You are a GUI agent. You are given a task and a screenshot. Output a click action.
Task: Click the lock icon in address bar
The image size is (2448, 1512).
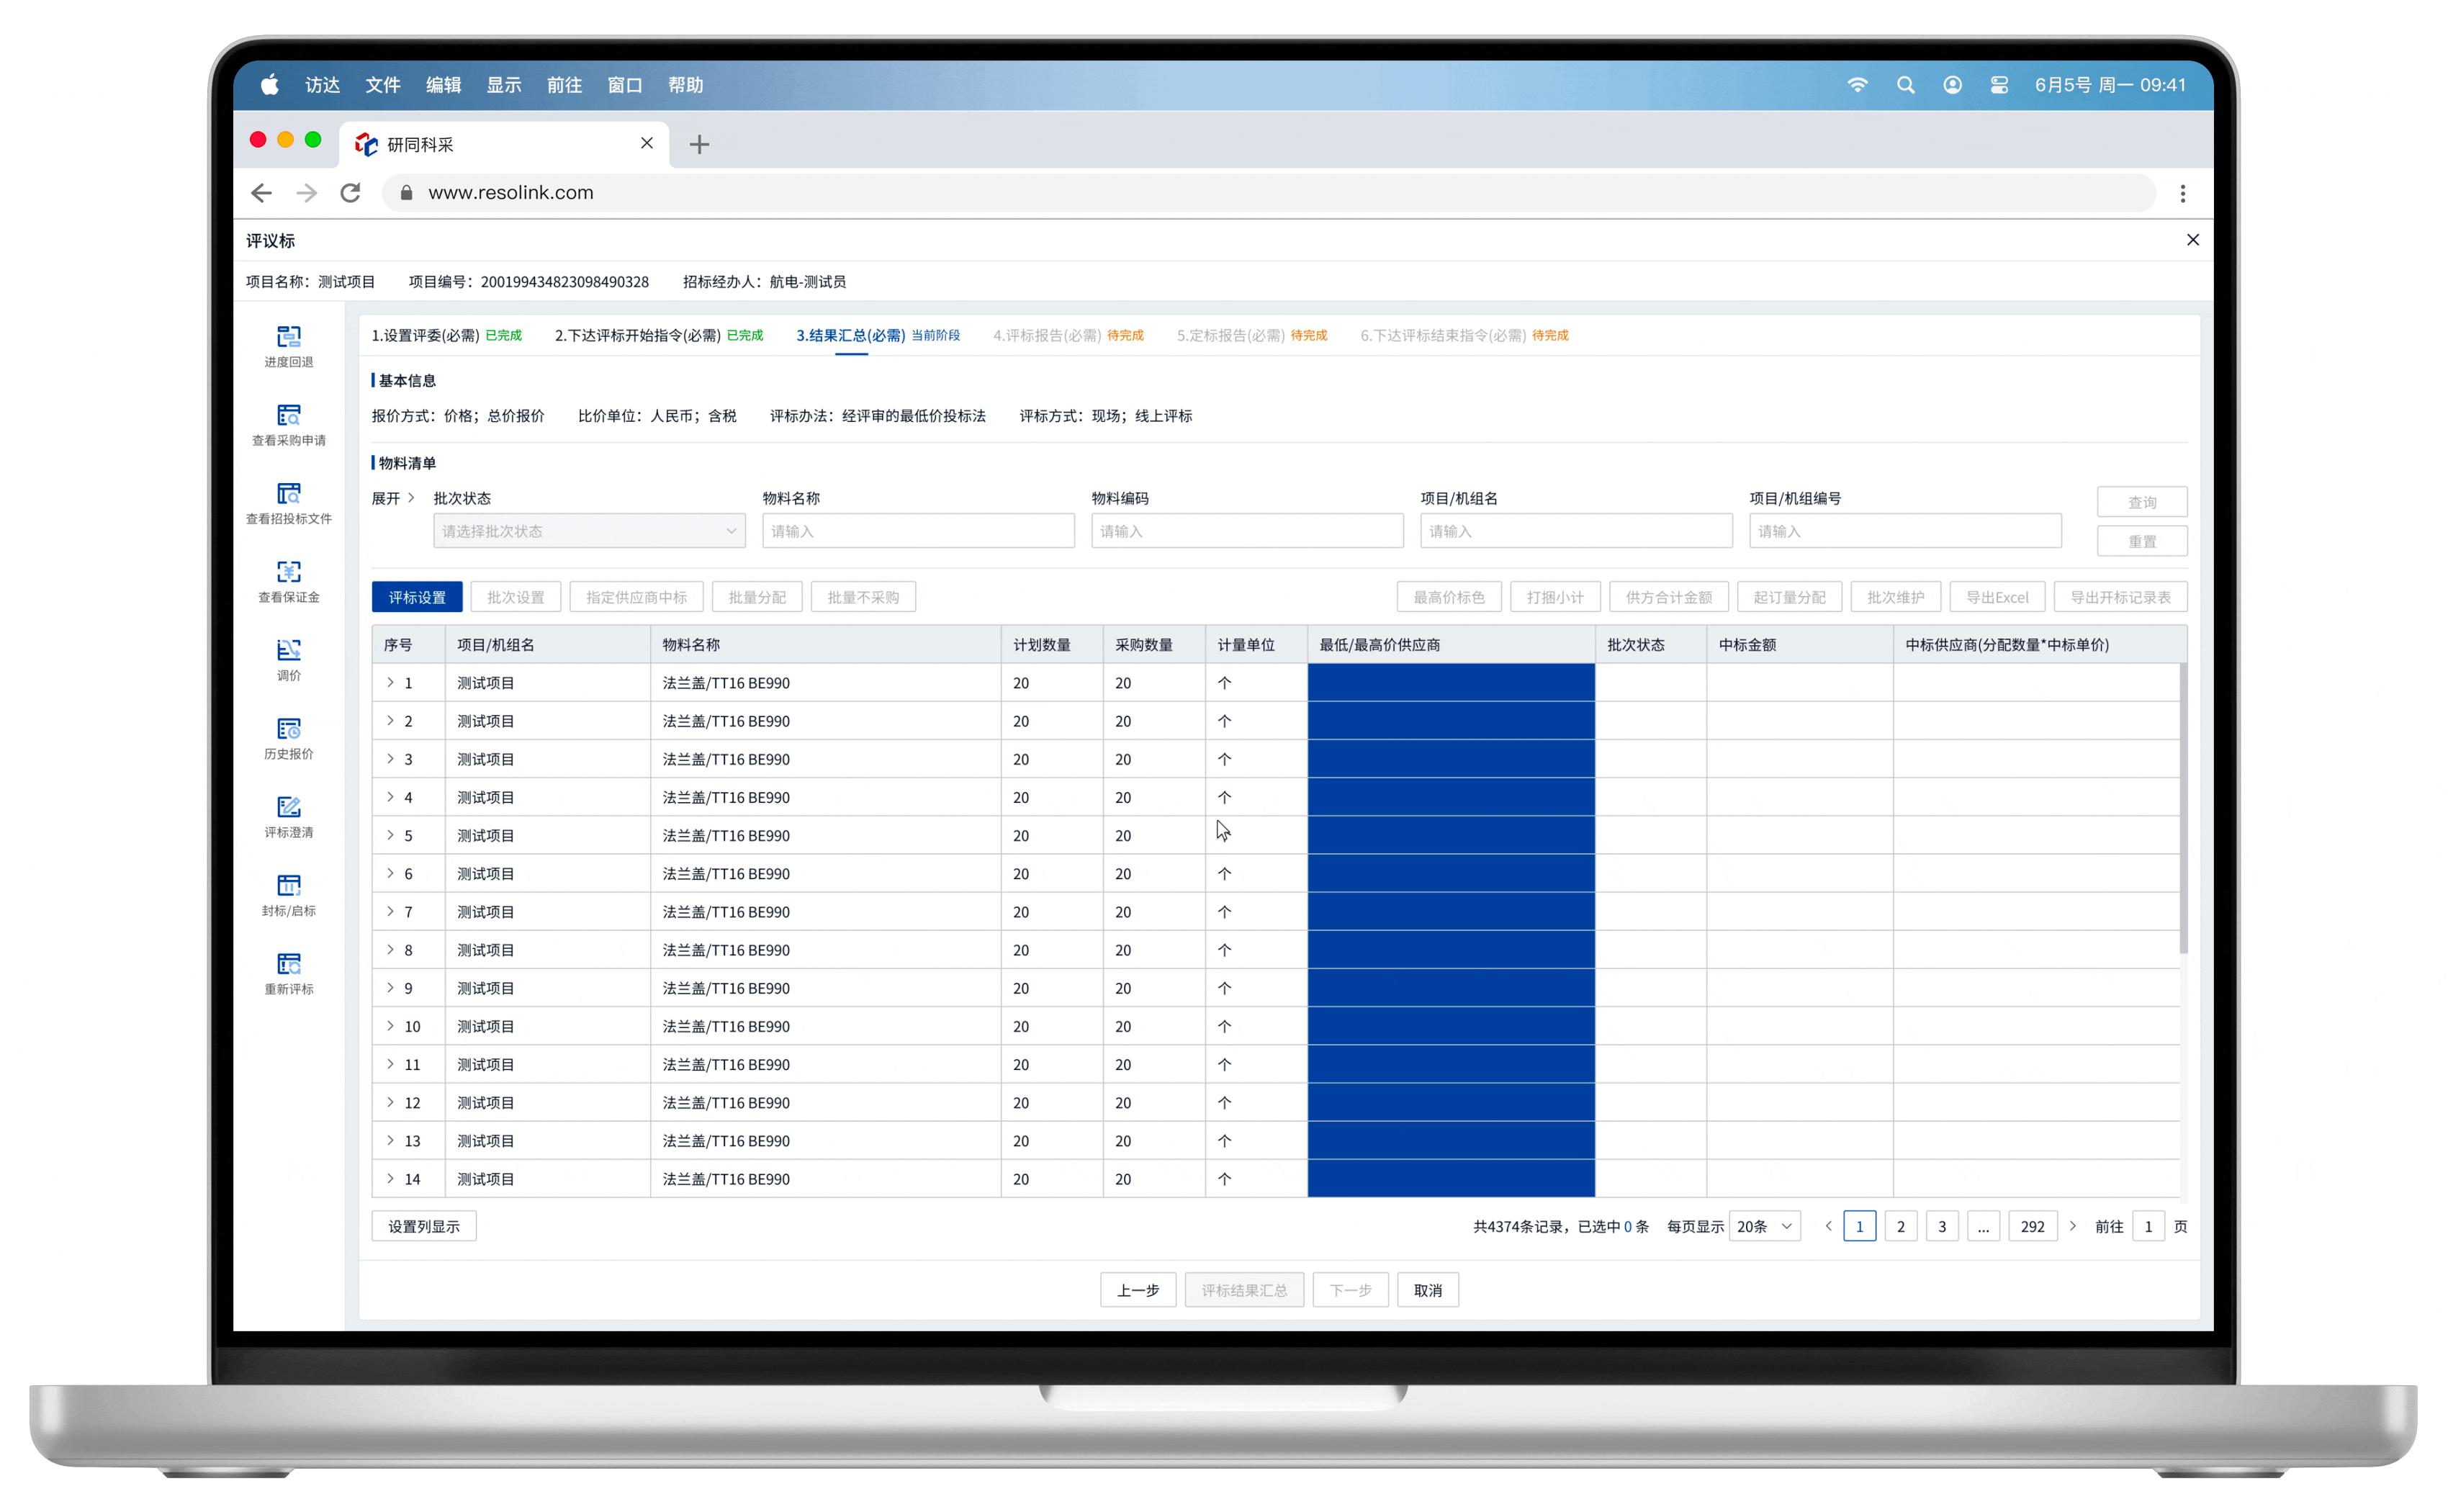click(x=406, y=193)
